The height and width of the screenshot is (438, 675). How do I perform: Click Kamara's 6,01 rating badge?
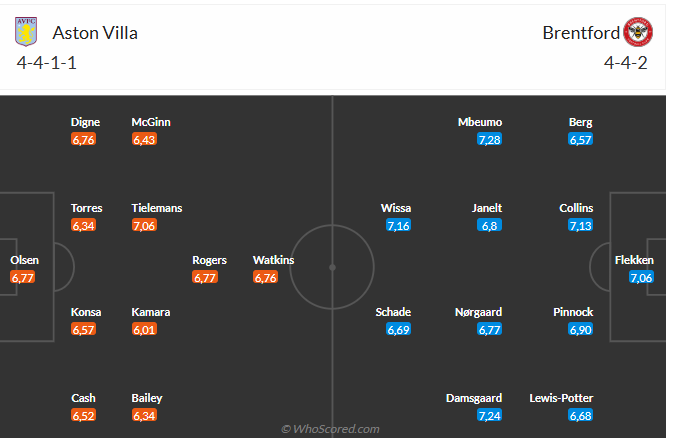point(144,330)
